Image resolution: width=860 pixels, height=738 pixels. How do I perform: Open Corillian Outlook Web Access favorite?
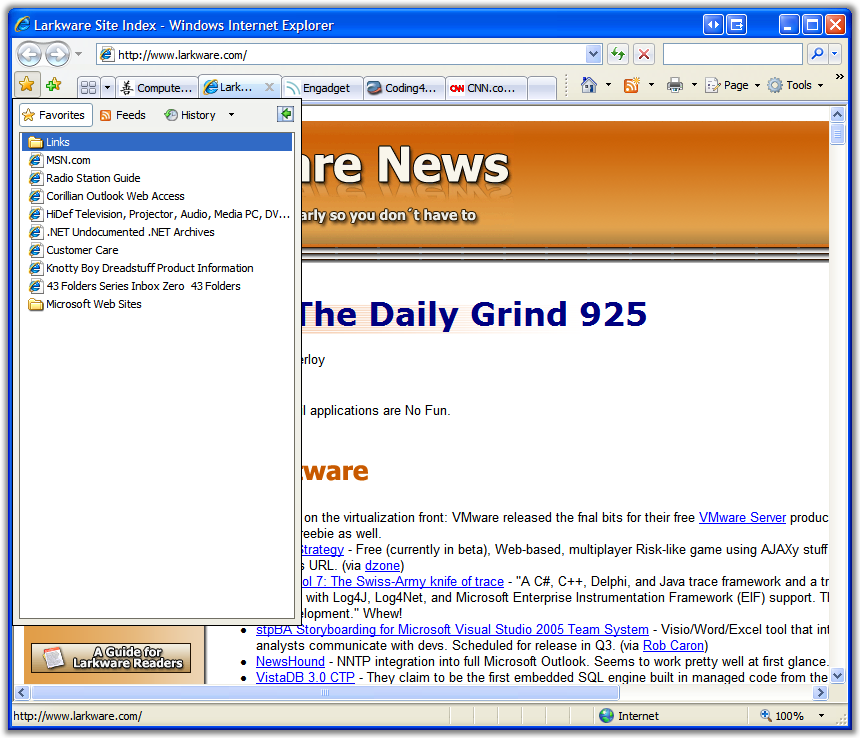click(157, 196)
